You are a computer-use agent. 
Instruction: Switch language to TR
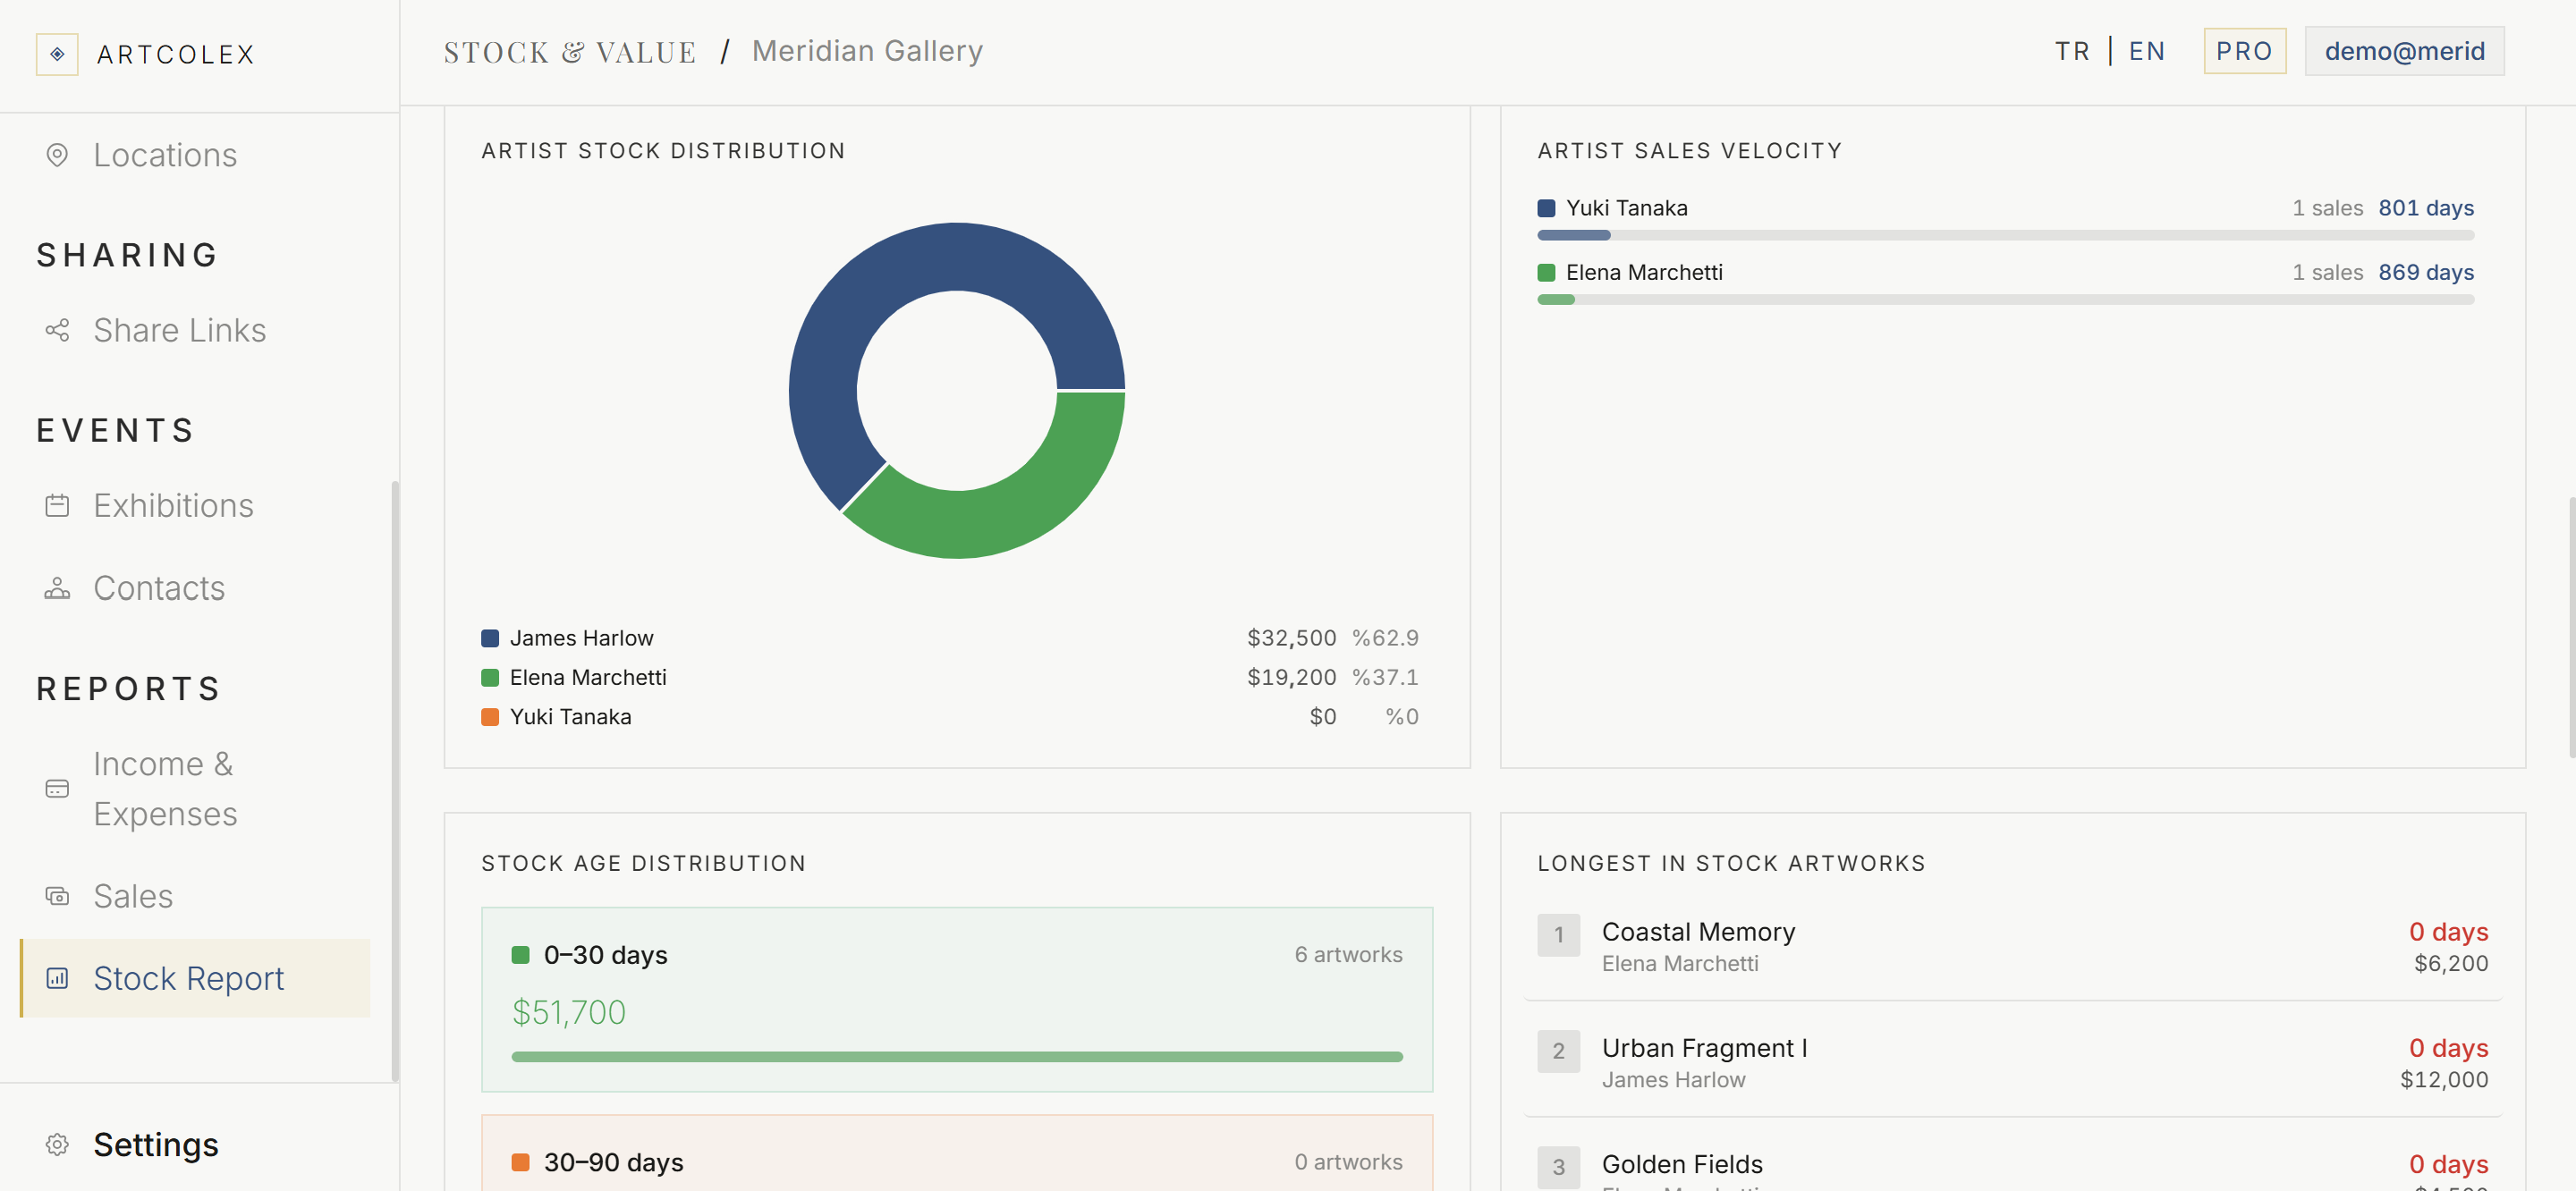(2072, 51)
